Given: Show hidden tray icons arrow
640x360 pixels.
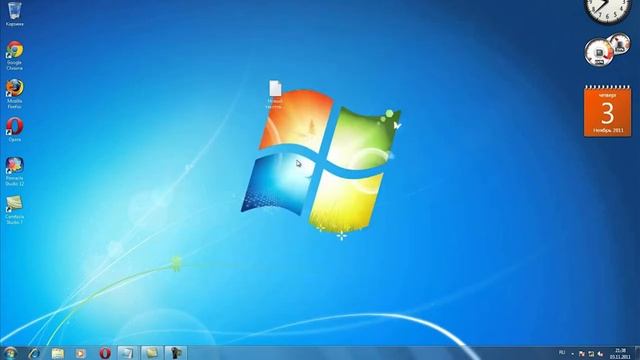Looking at the screenshot, I should coord(572,353).
